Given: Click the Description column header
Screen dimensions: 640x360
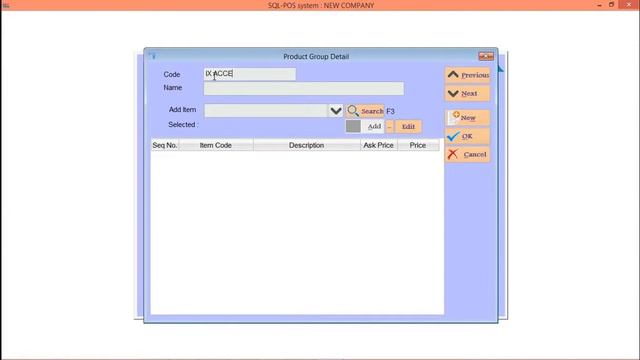Looking at the screenshot, I should pos(307,145).
